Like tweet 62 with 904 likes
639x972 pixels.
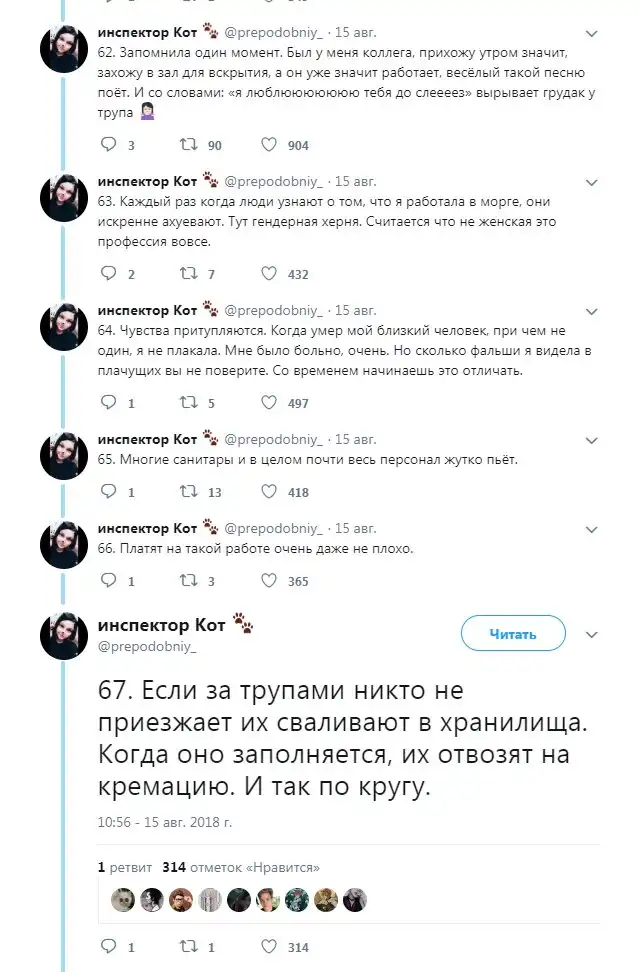[x=268, y=145]
